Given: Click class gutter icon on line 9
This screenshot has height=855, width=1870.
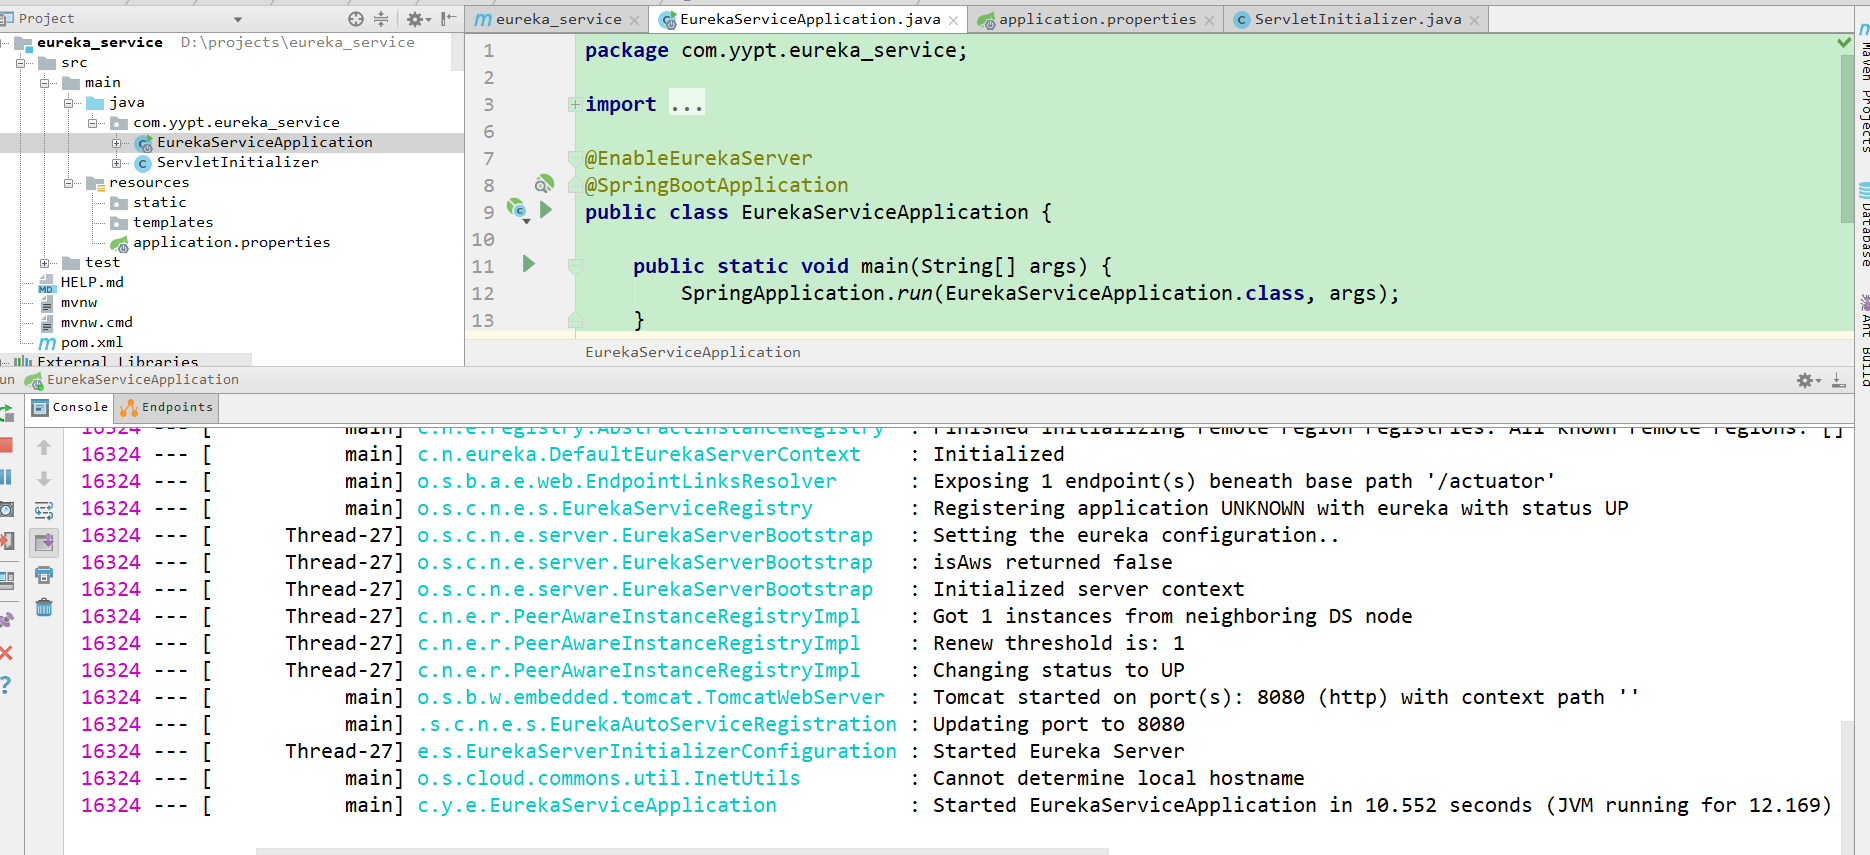Looking at the screenshot, I should (517, 210).
